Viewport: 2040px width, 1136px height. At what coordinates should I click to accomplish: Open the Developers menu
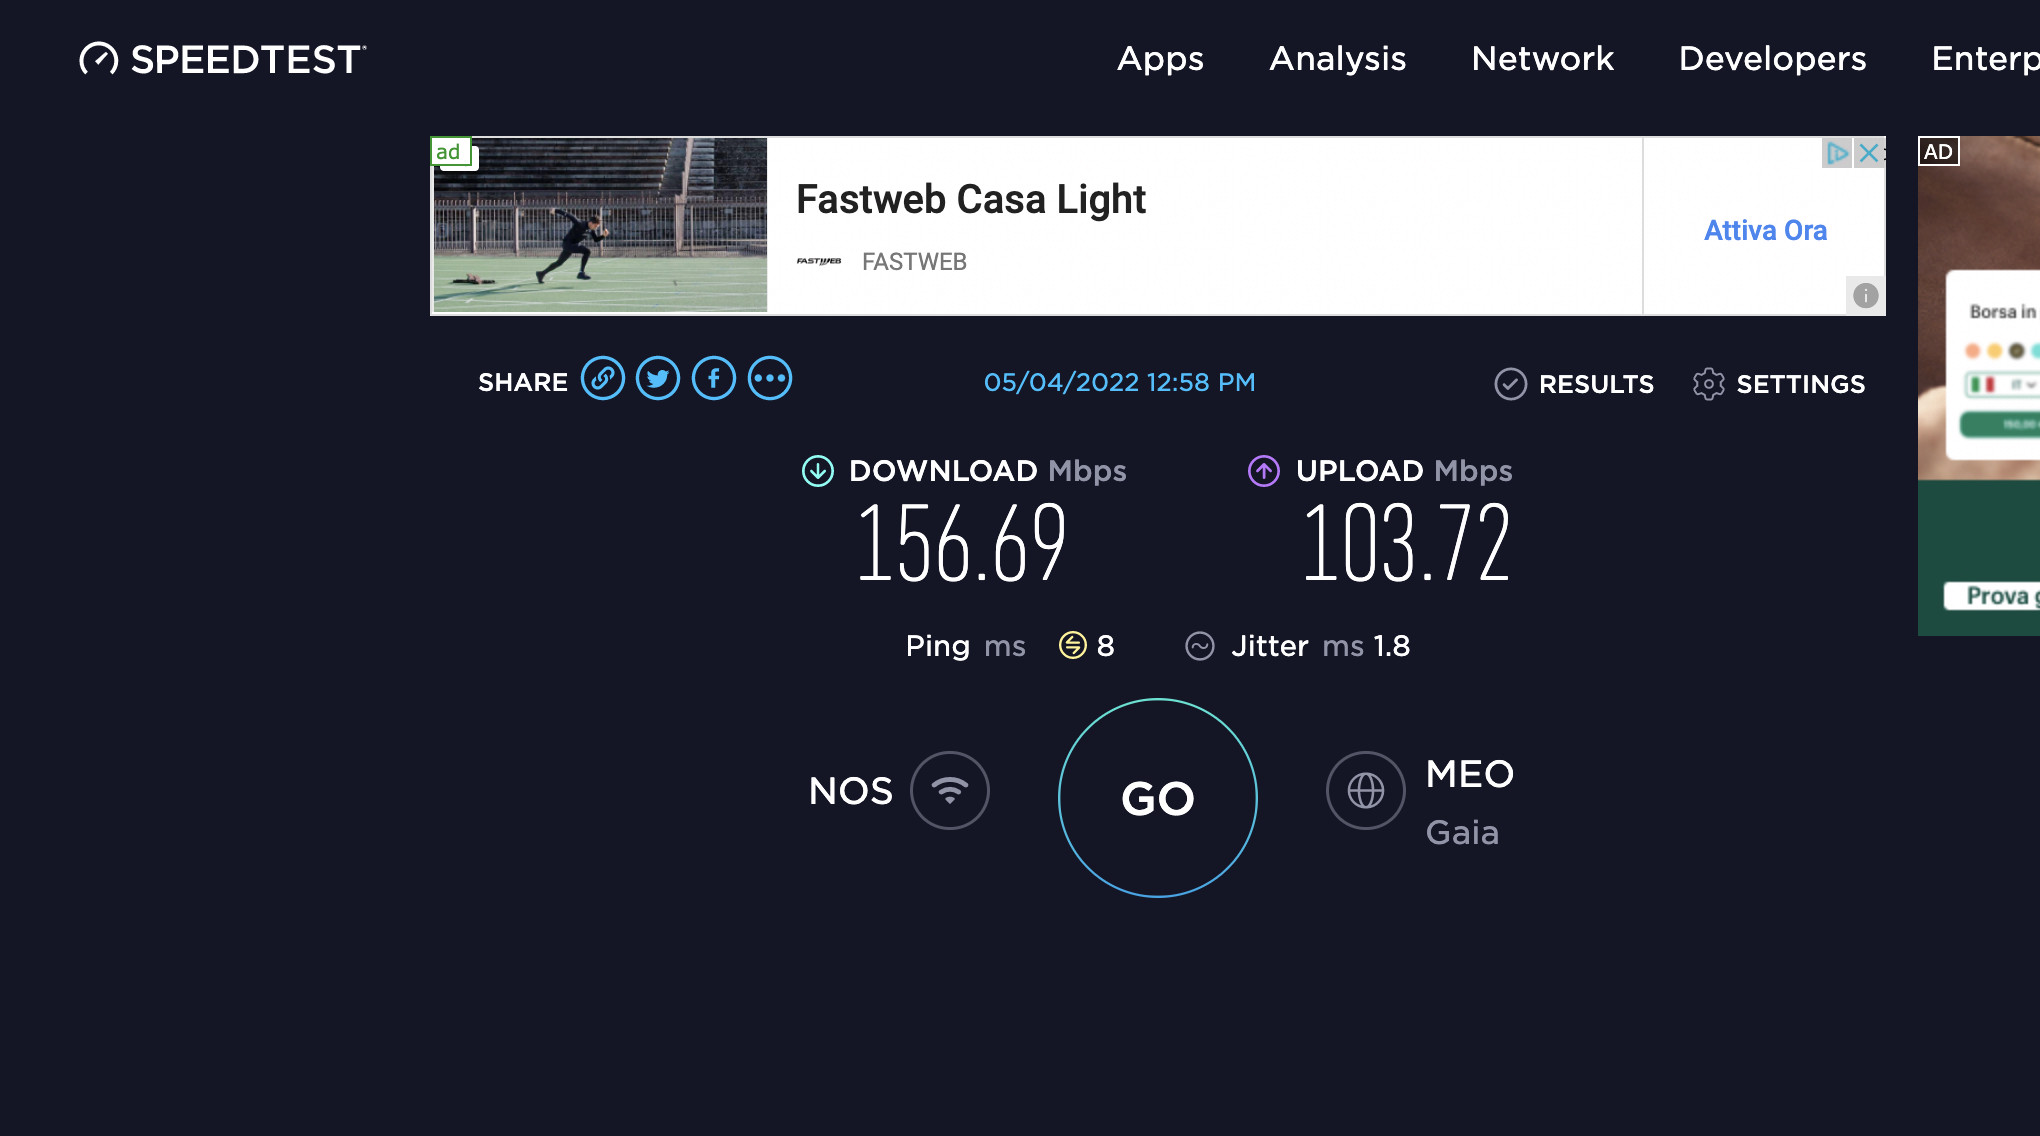pos(1773,59)
